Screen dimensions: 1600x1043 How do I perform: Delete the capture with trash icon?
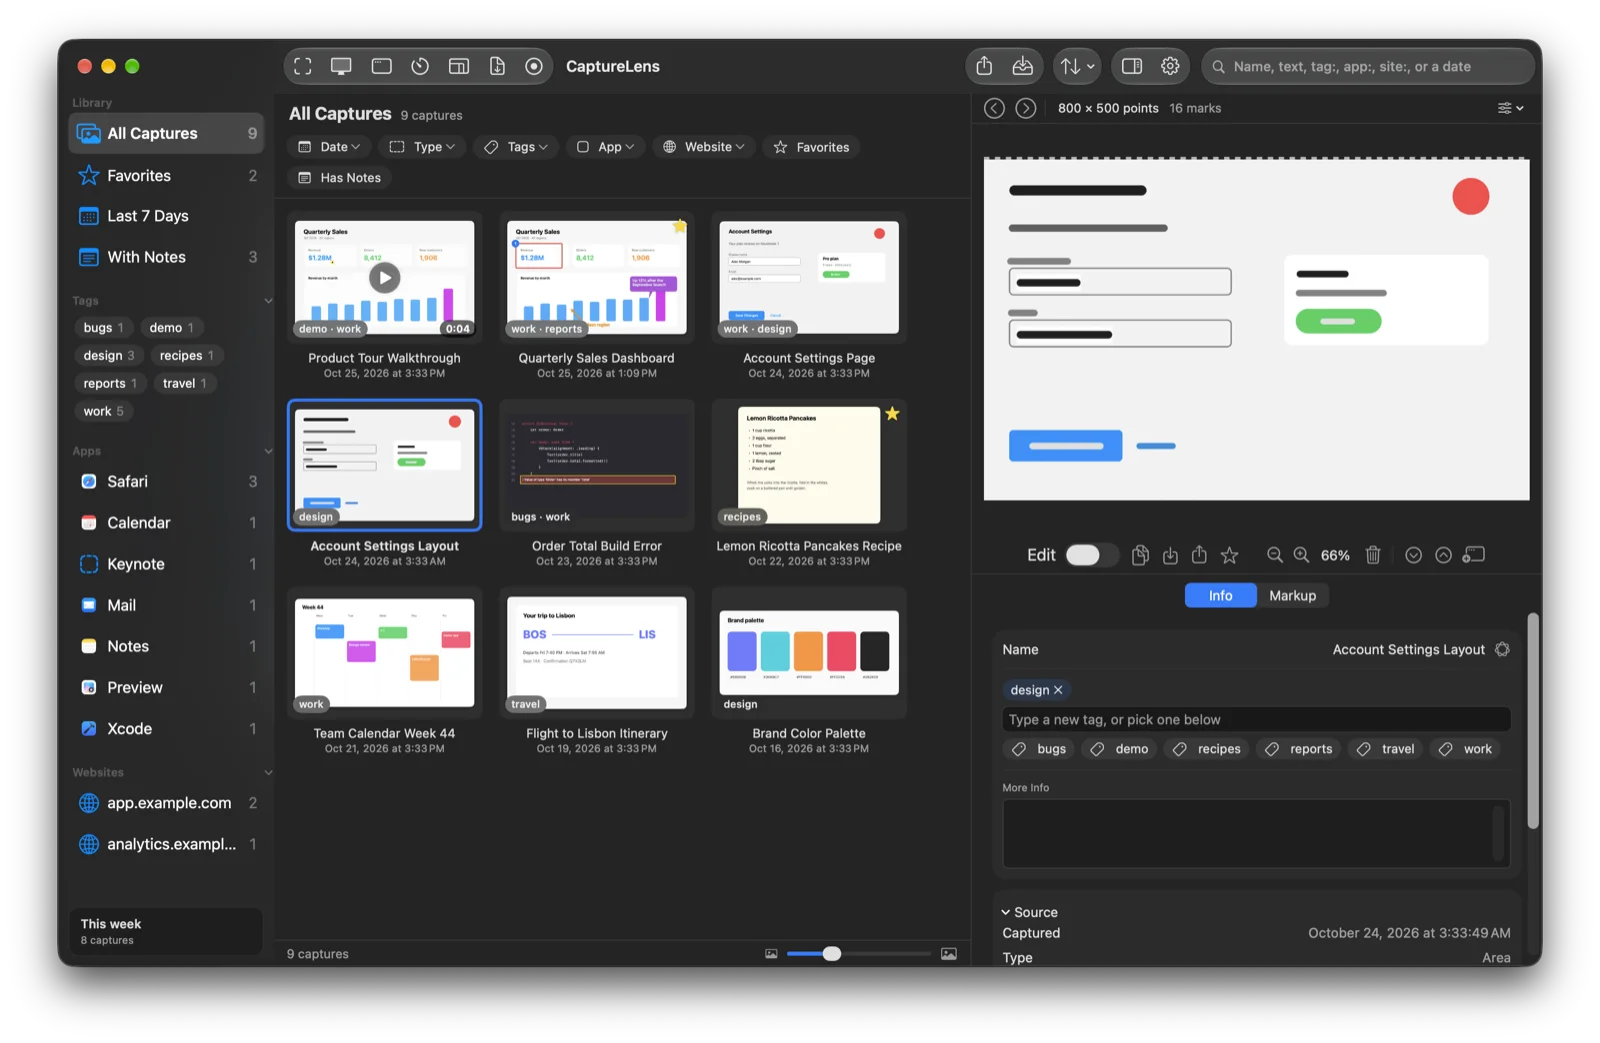tap(1373, 555)
